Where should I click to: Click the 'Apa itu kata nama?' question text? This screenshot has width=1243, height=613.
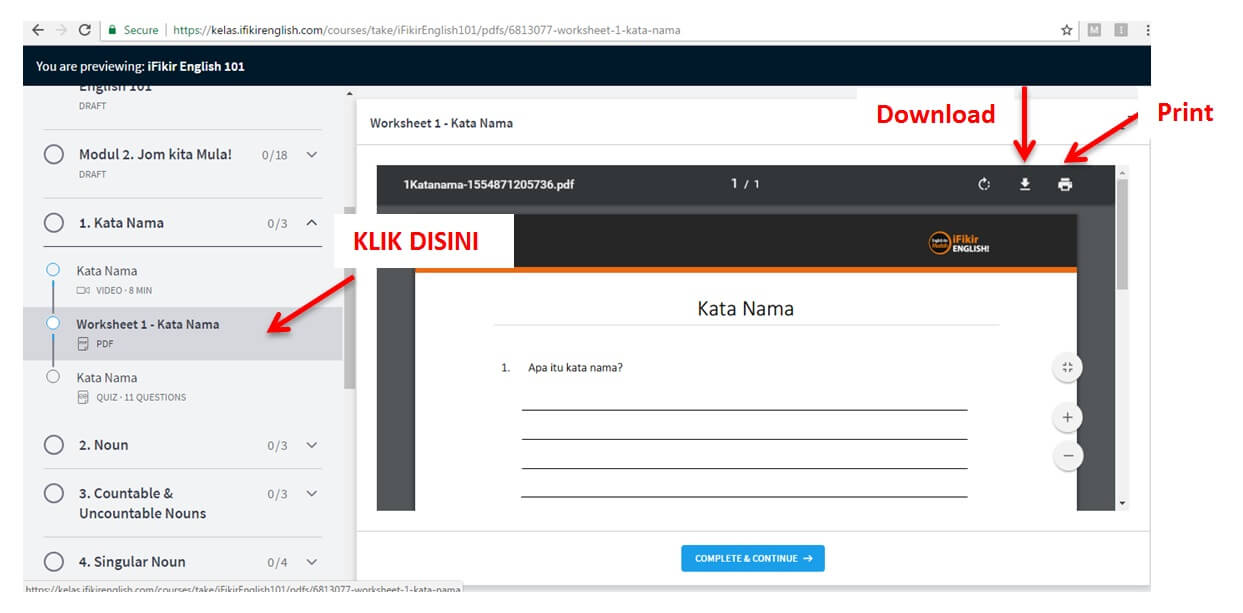[x=575, y=367]
